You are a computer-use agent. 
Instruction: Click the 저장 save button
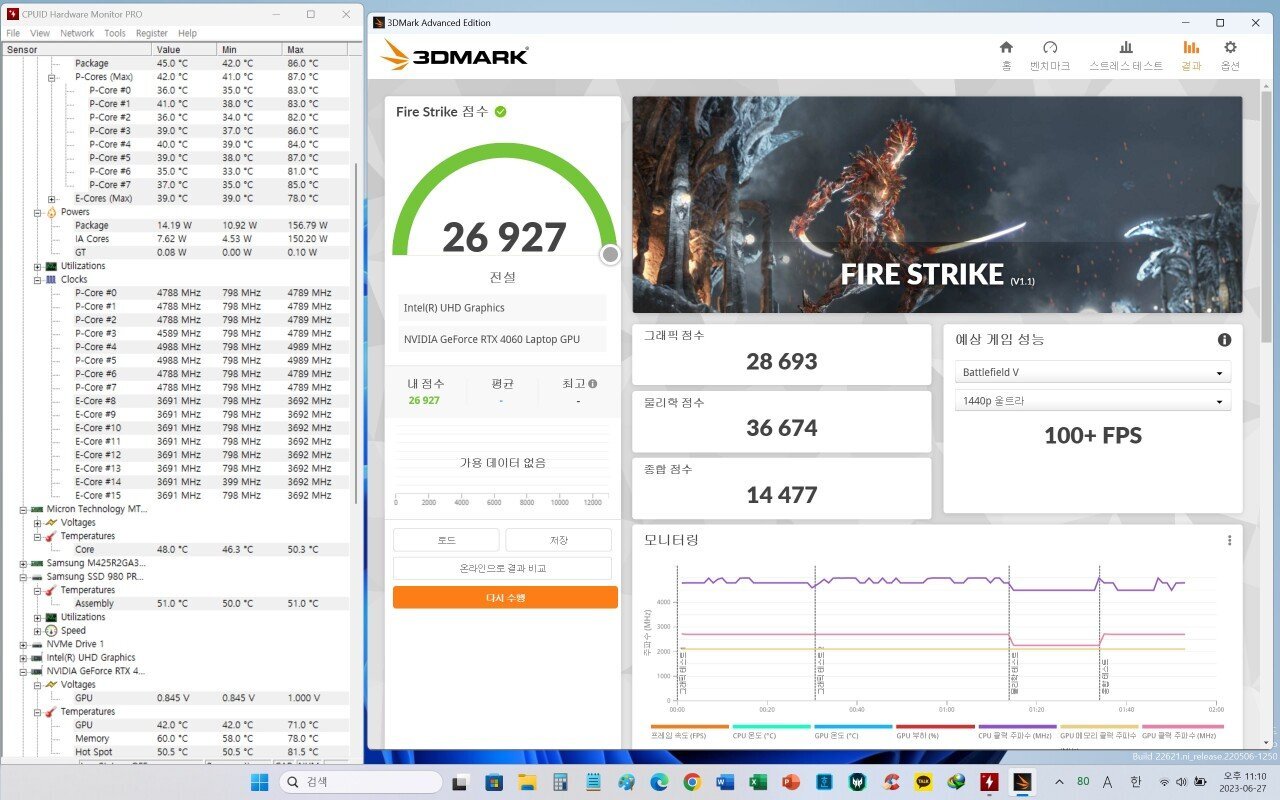(558, 540)
